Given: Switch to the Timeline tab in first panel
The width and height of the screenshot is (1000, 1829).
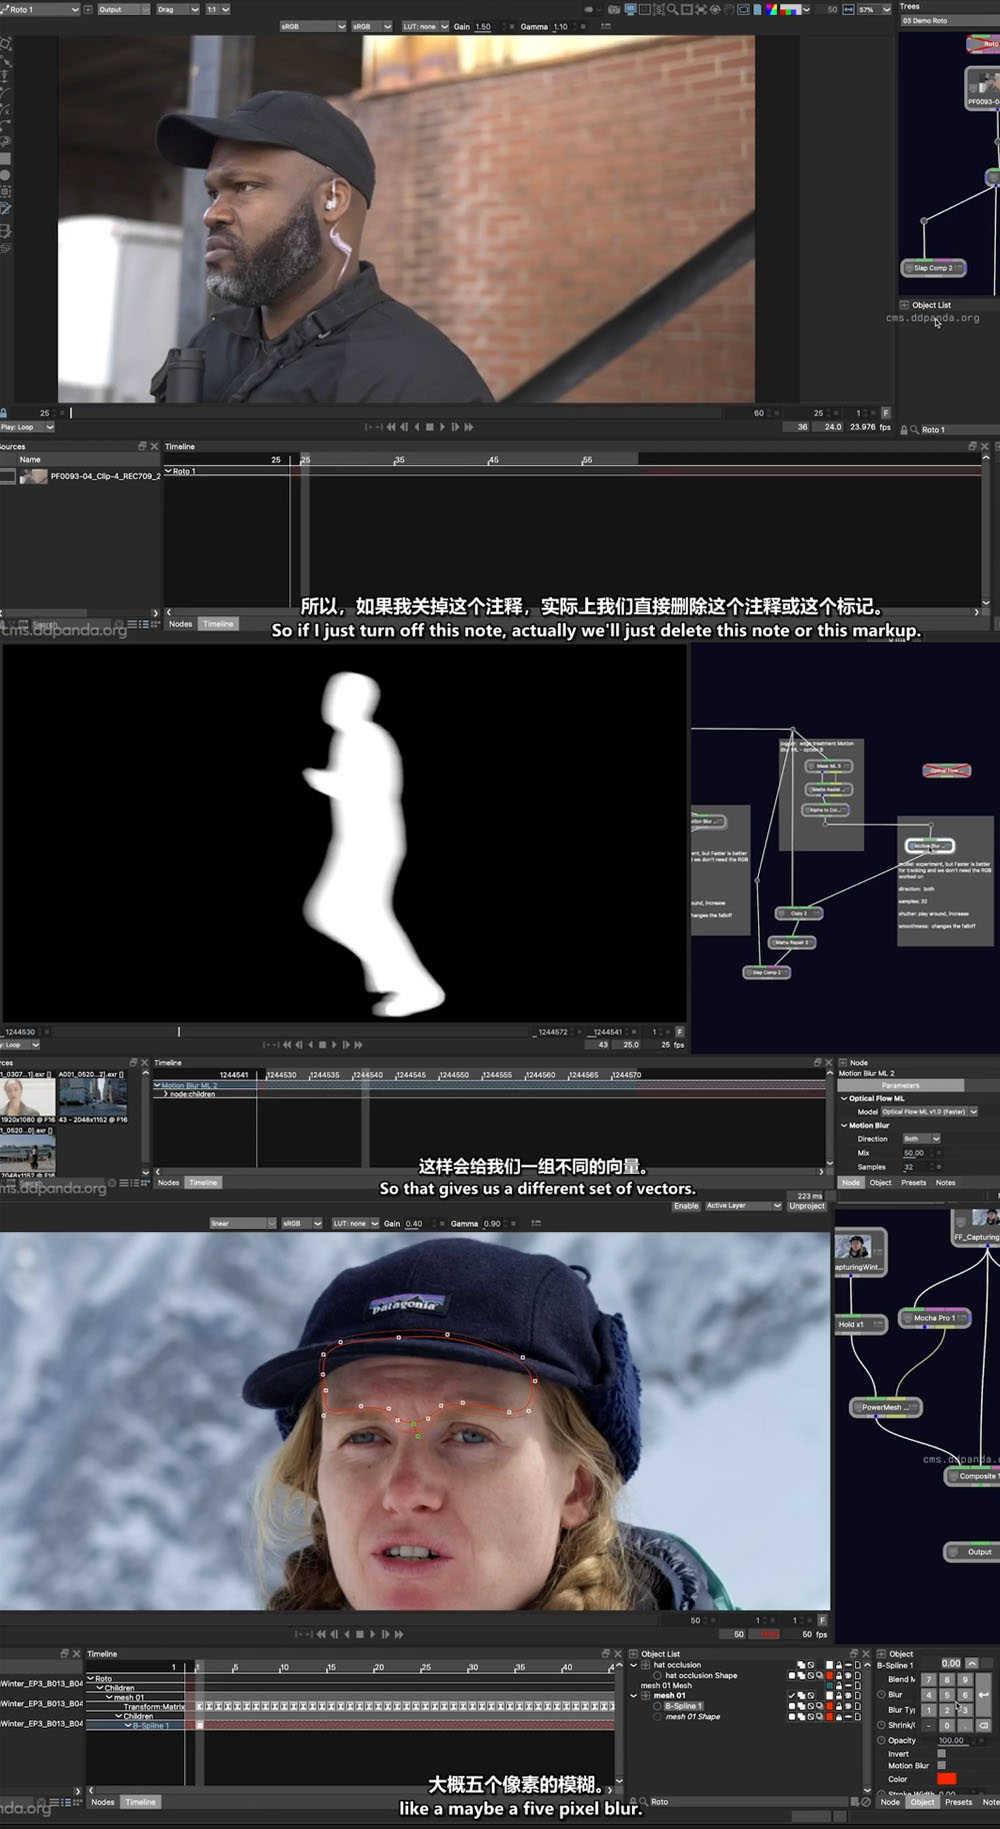Looking at the screenshot, I should pyautogui.click(x=218, y=624).
